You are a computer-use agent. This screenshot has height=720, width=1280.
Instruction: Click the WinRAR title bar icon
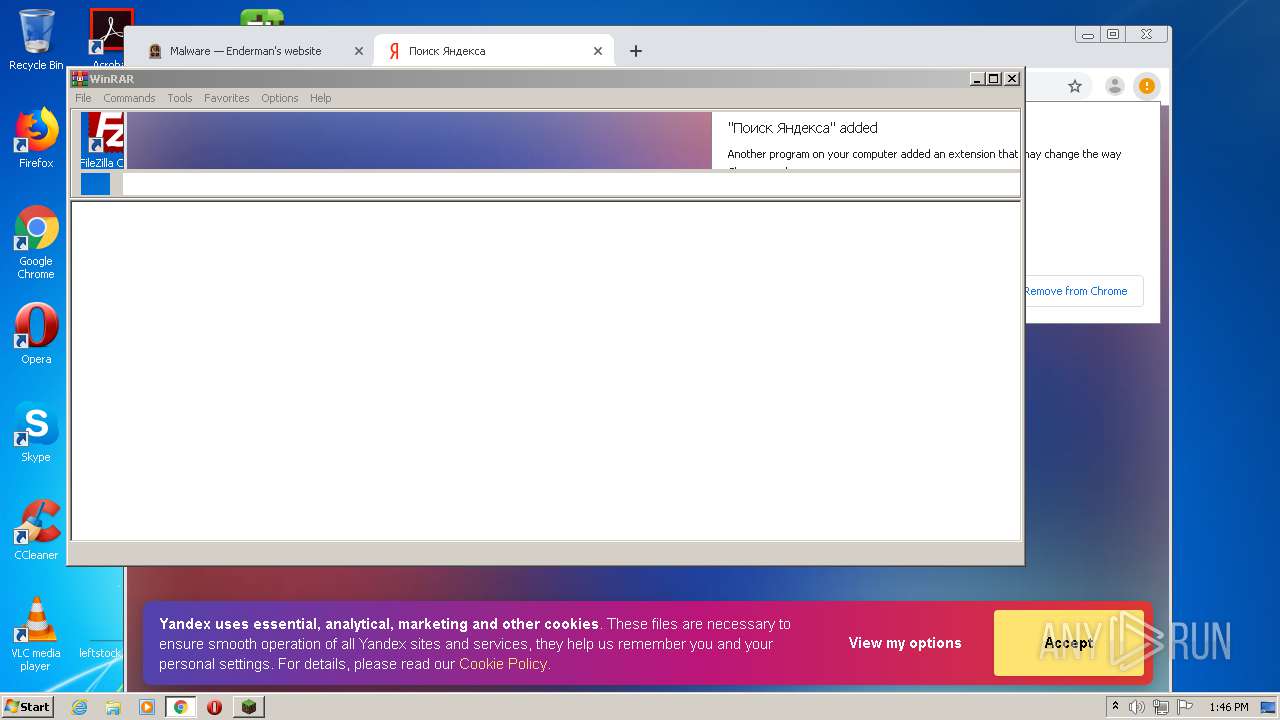tap(80, 79)
